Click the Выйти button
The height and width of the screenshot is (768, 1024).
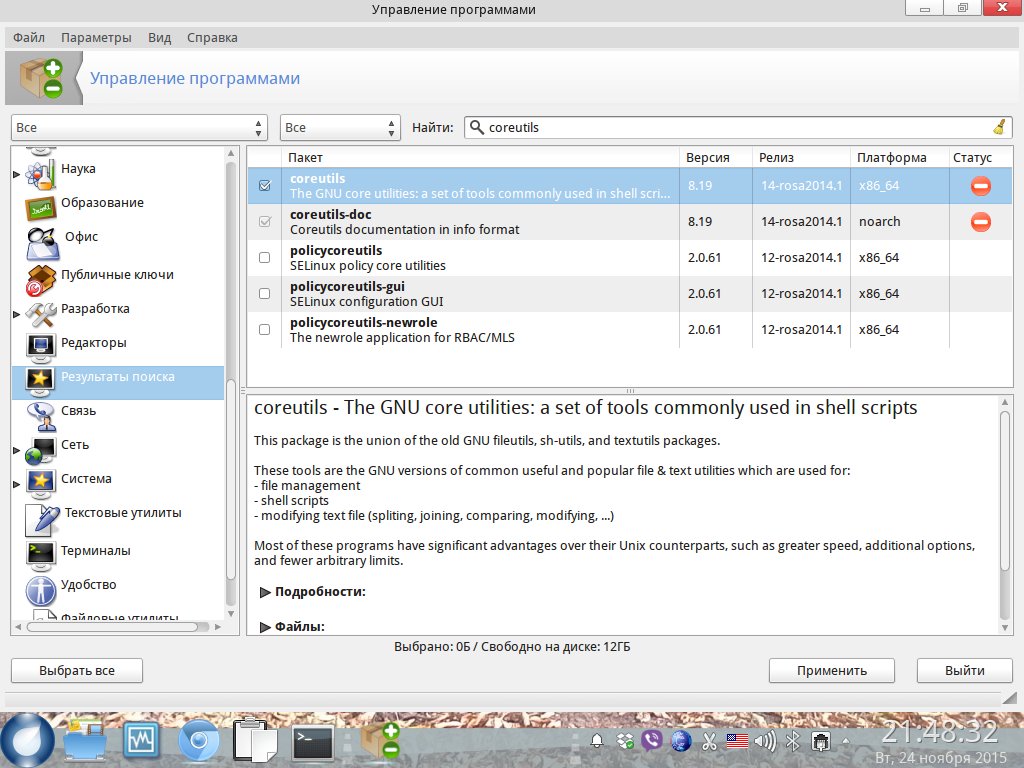pyautogui.click(x=965, y=670)
